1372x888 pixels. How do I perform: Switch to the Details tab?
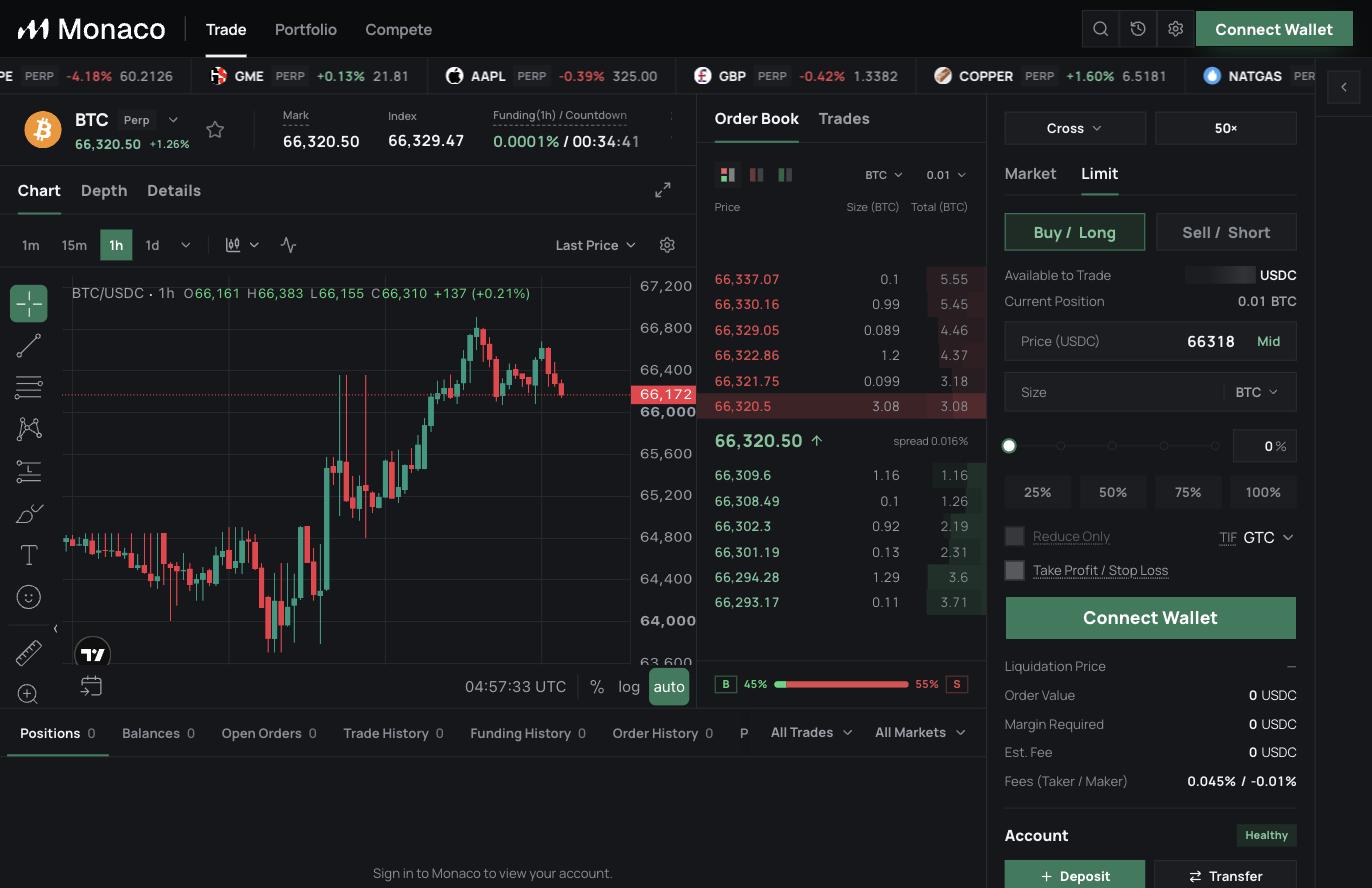[174, 190]
